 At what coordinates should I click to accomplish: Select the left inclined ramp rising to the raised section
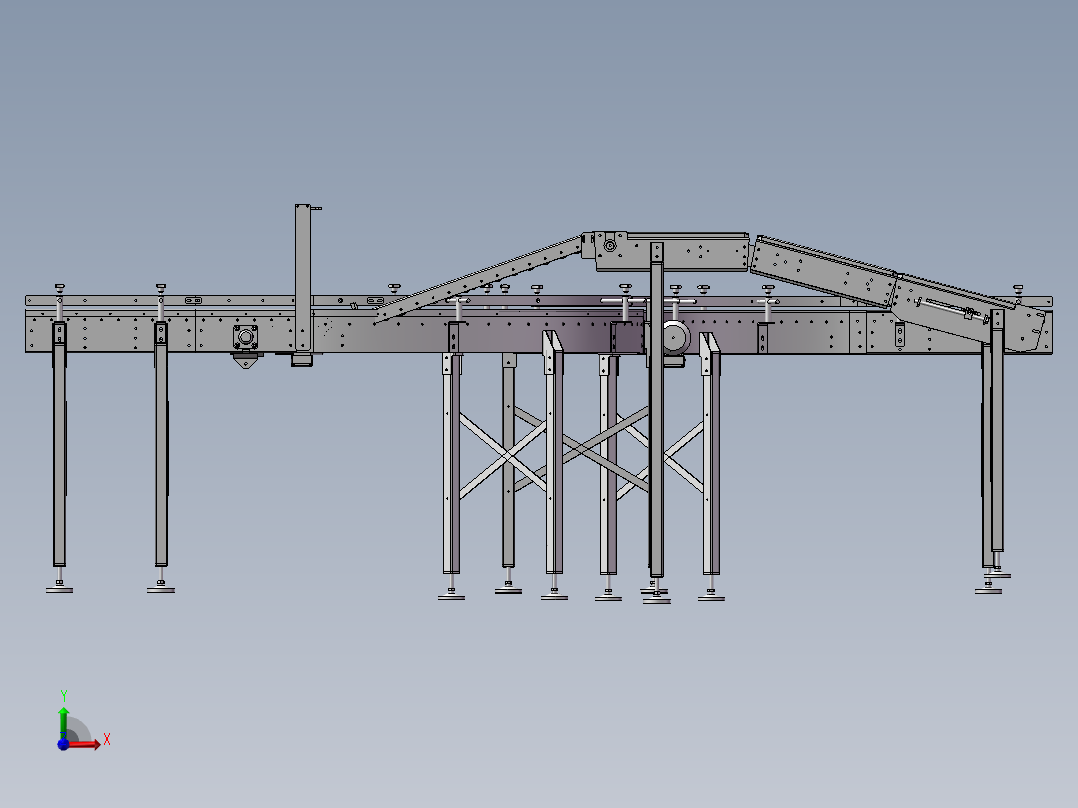478,280
